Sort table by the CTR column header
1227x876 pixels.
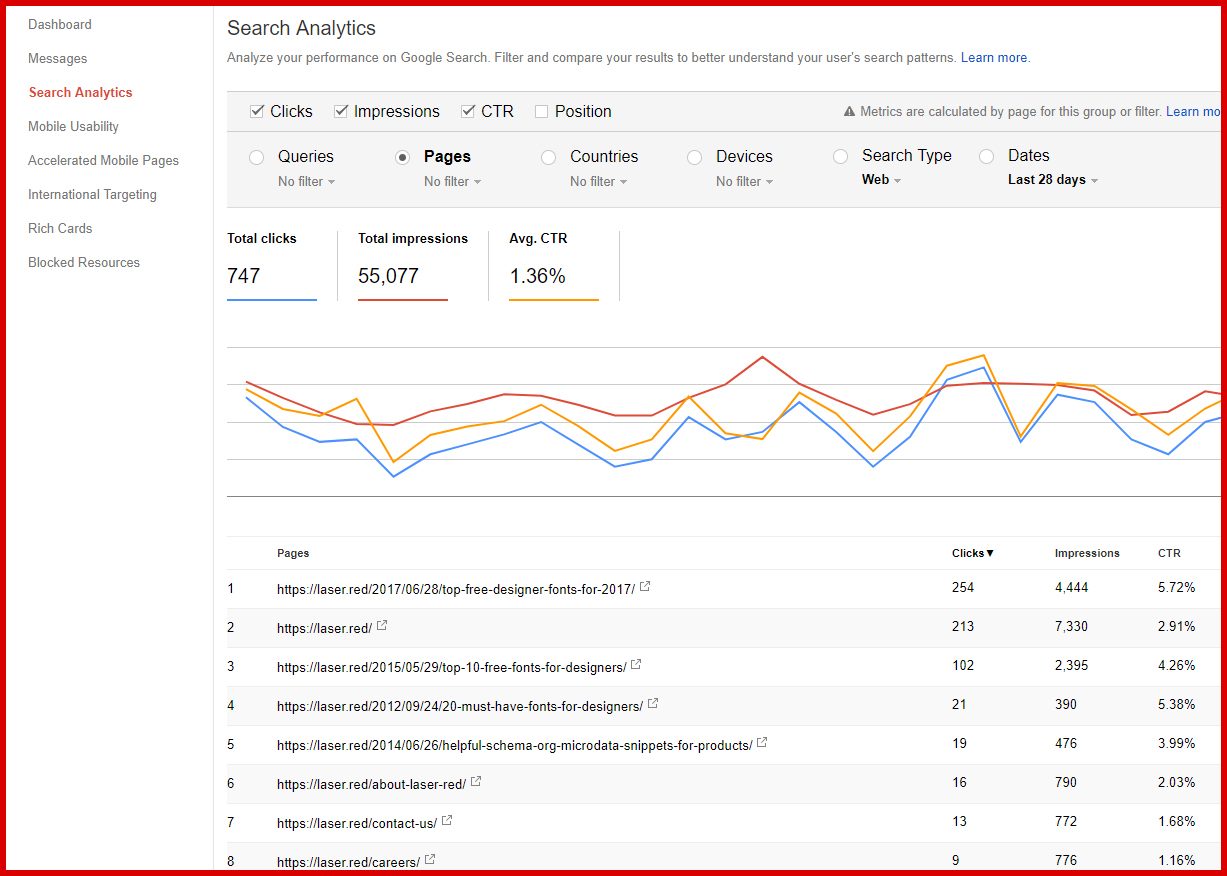(1169, 553)
